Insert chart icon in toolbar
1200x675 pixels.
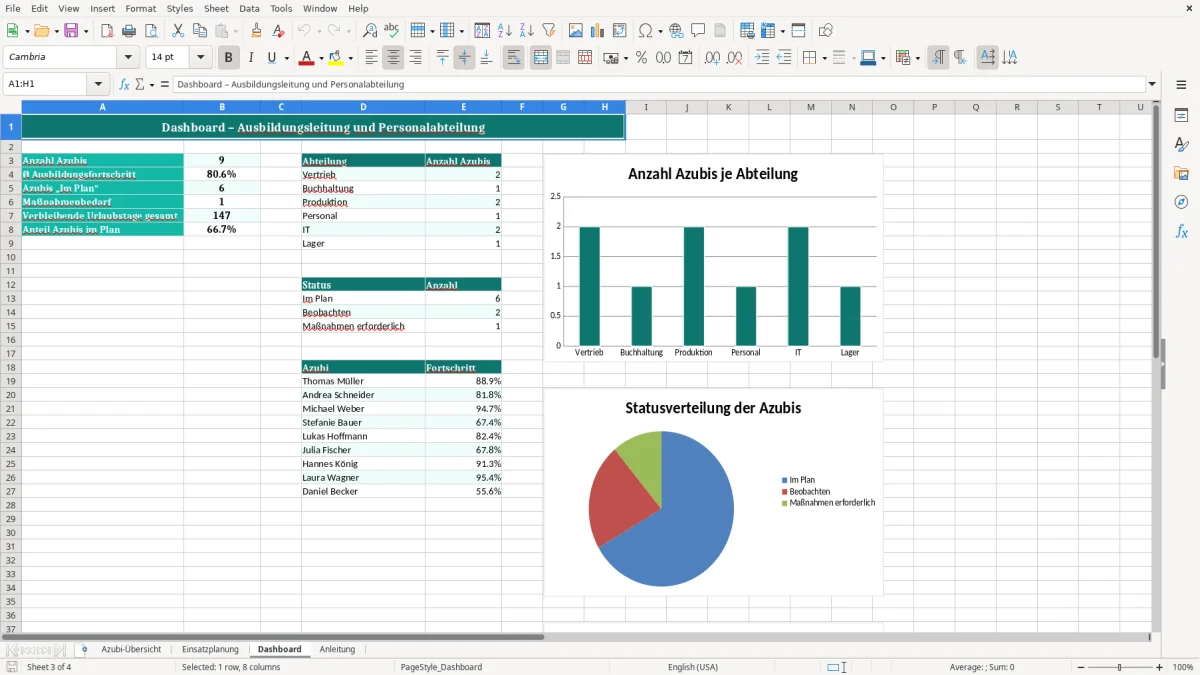tap(598, 31)
